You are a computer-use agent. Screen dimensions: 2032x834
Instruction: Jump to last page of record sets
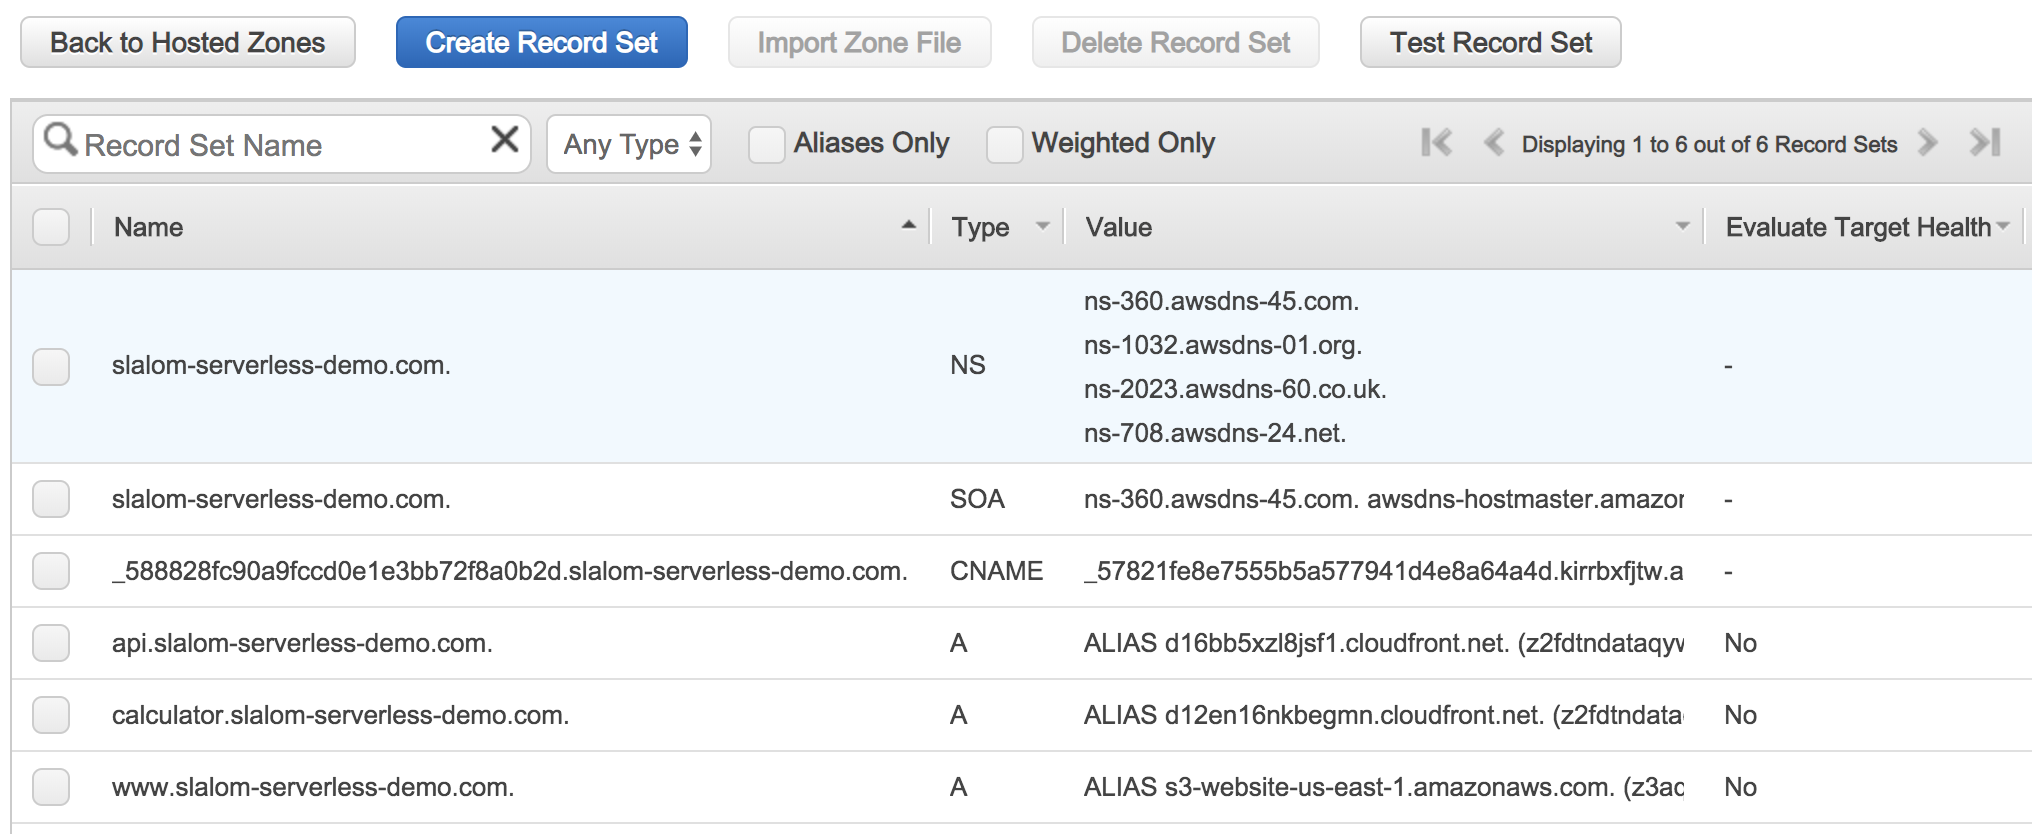pyautogui.click(x=1984, y=143)
